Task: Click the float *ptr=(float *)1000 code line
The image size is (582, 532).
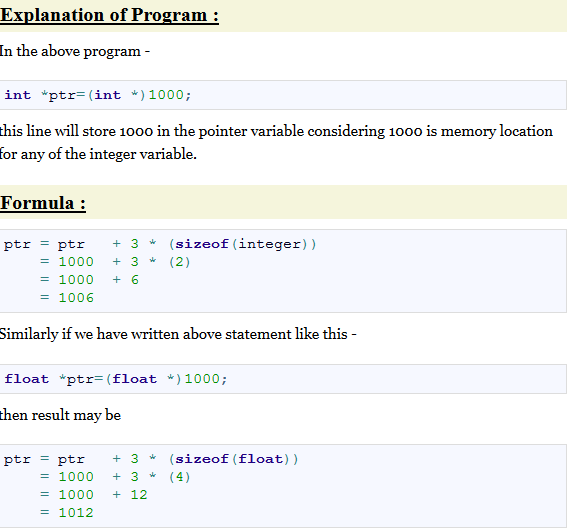Action: (x=115, y=379)
